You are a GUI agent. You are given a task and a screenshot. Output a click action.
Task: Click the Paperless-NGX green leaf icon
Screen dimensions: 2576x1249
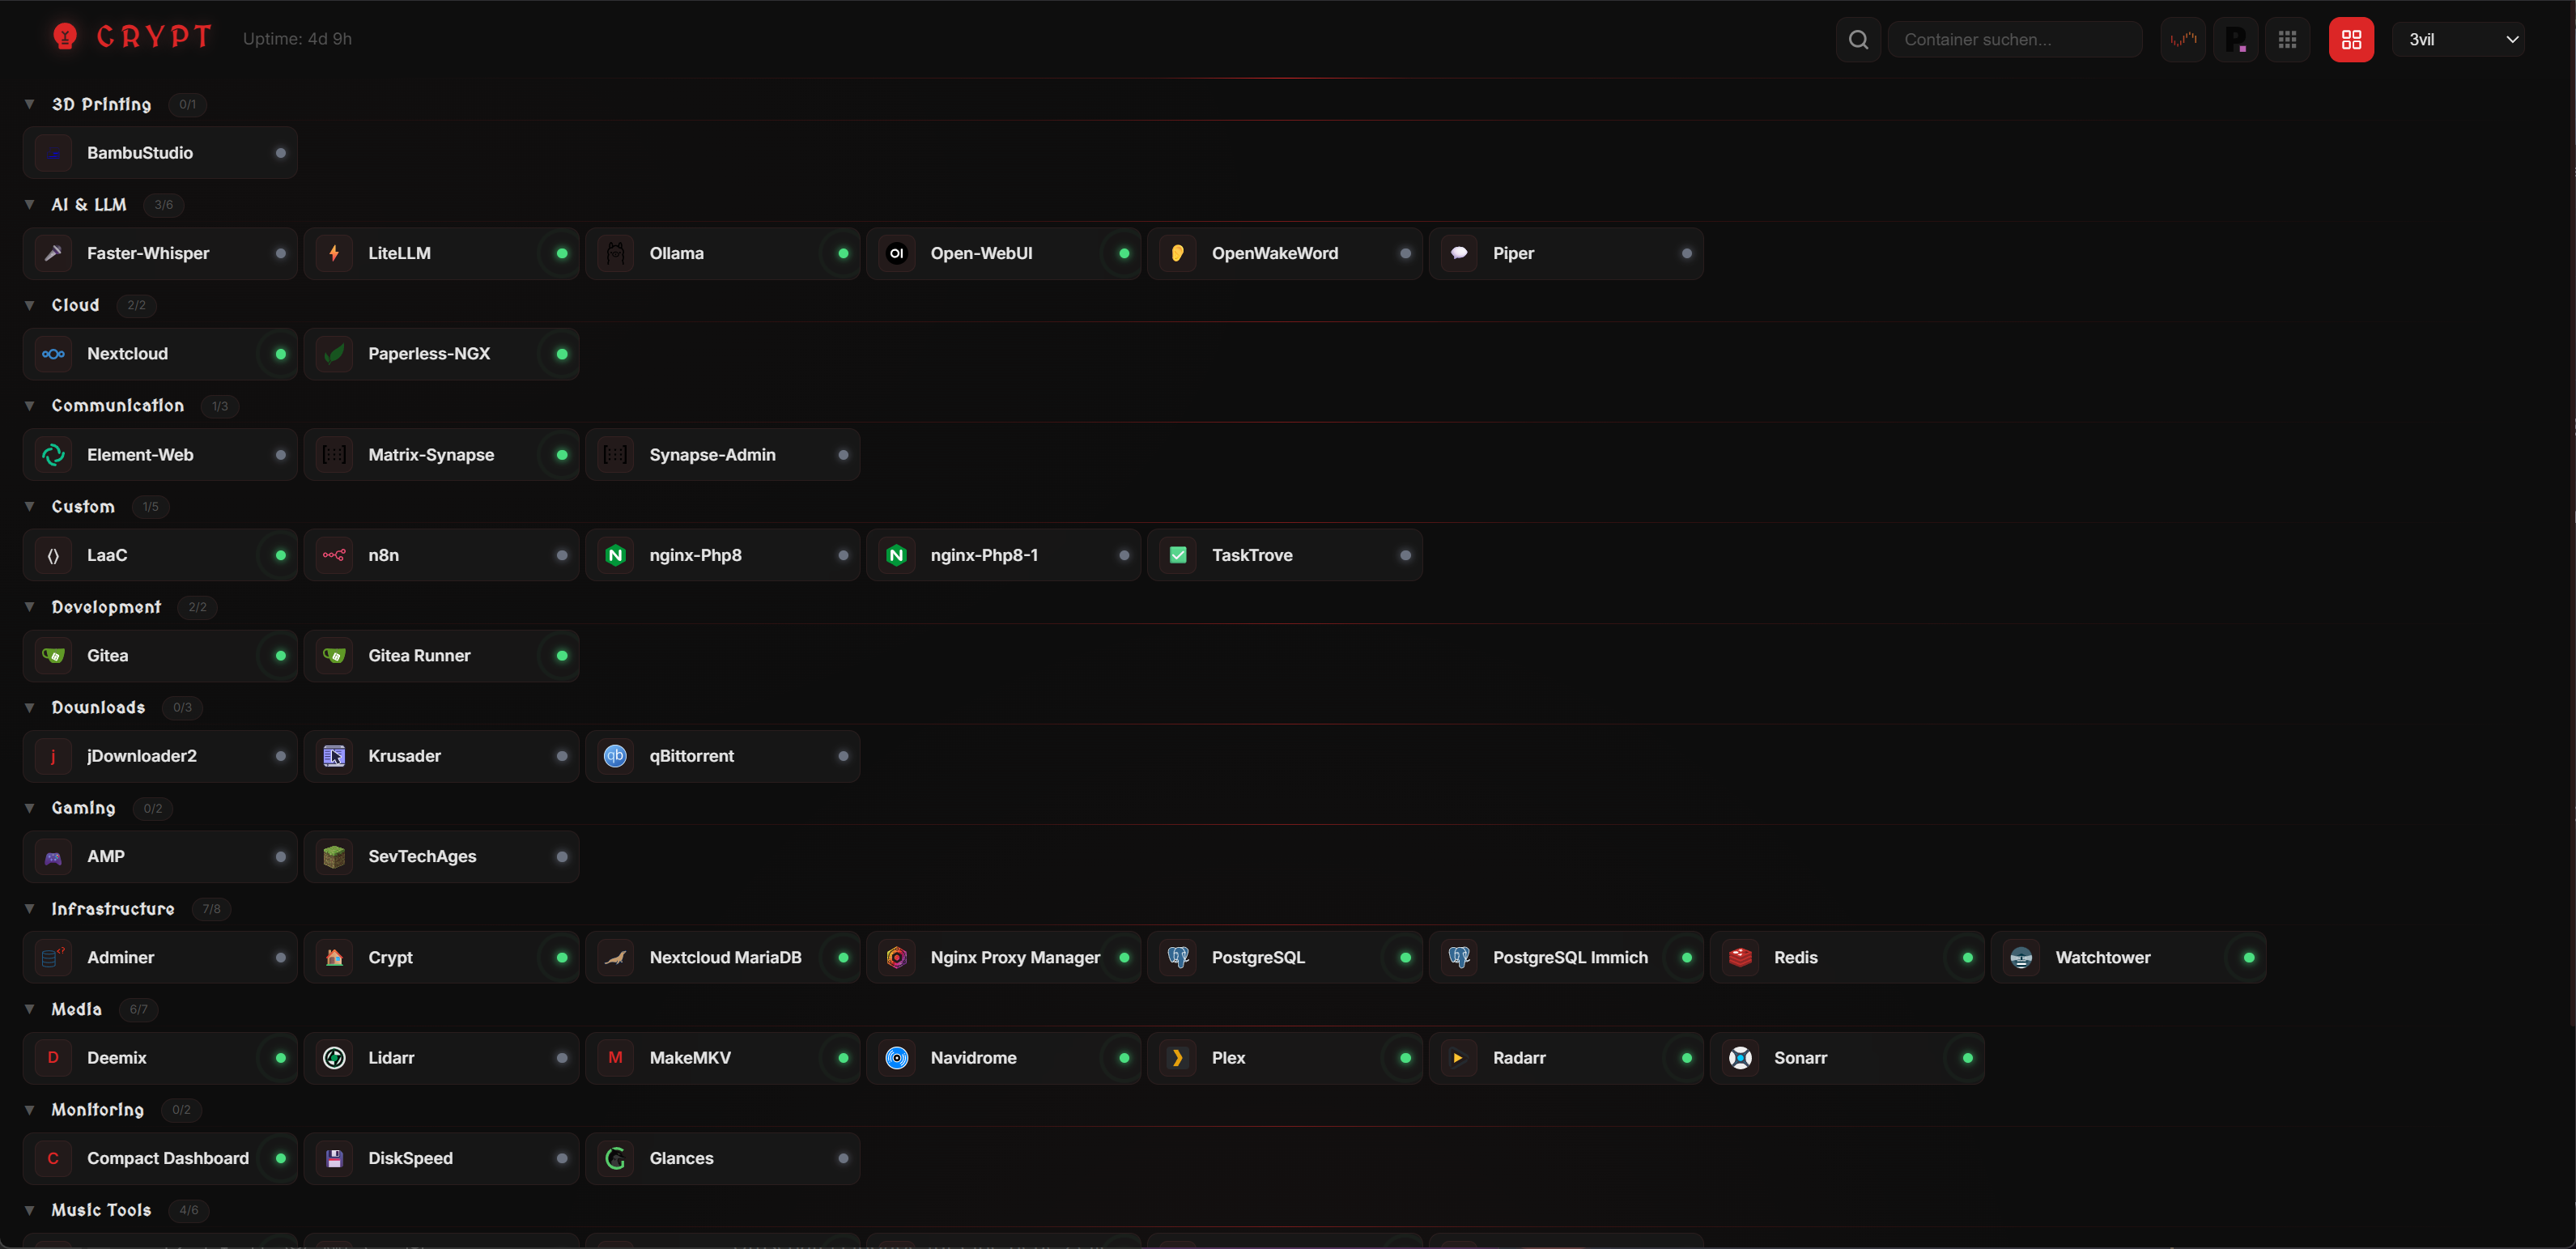tap(334, 354)
